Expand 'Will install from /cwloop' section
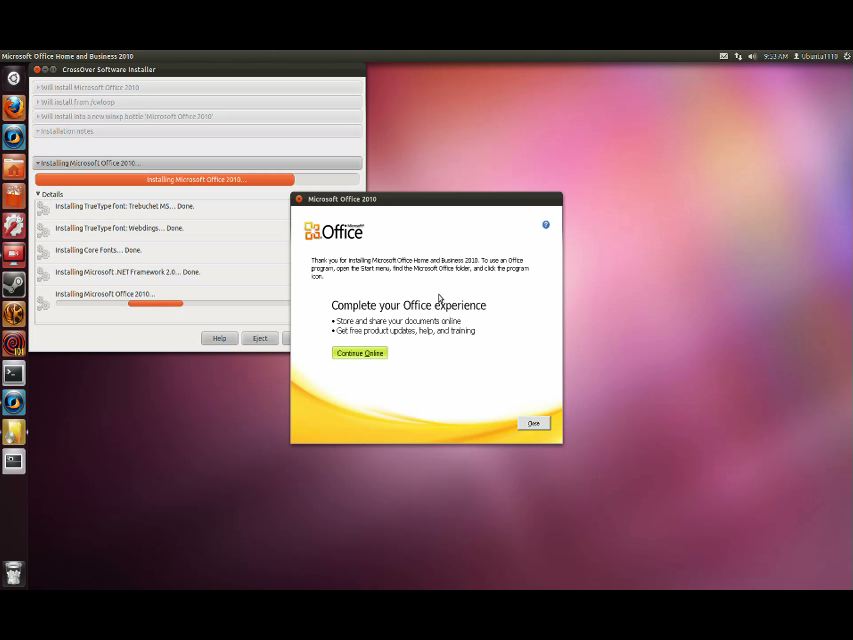 197,102
